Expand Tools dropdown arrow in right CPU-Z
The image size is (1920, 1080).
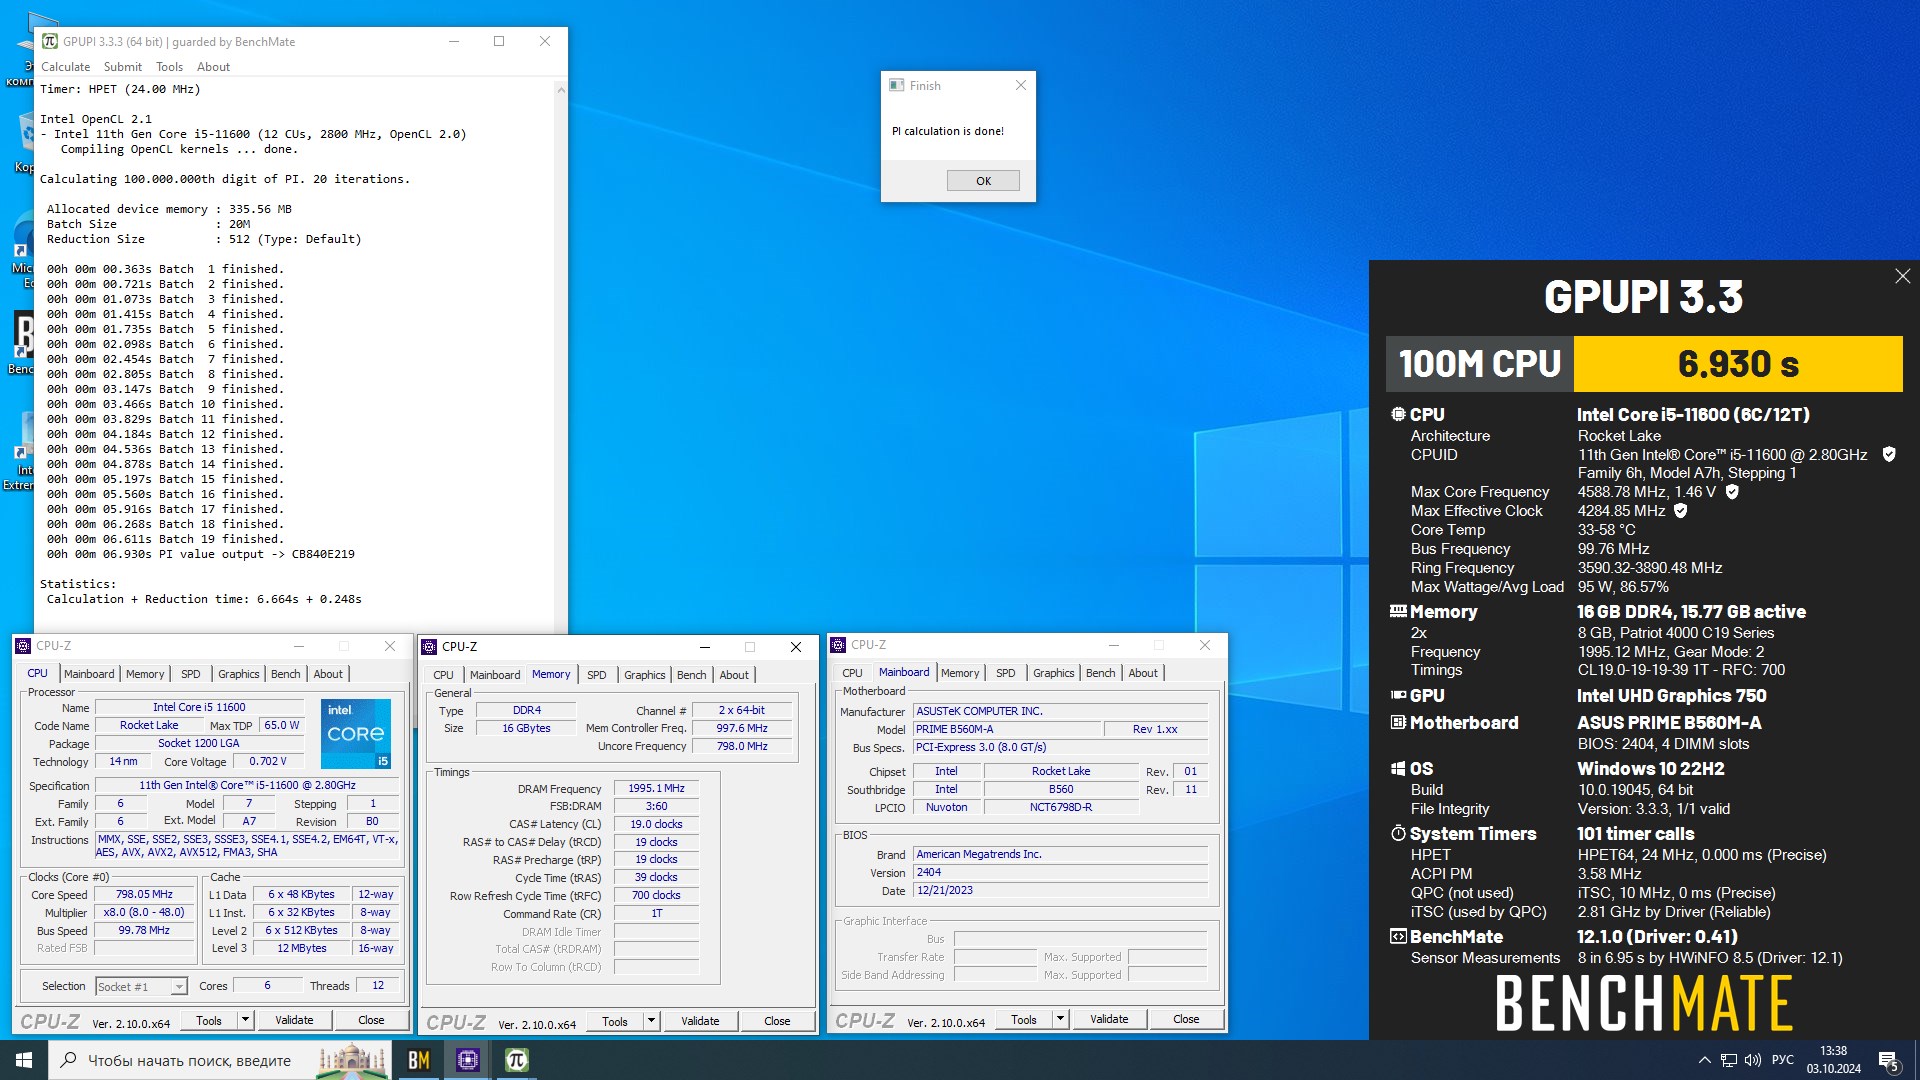tap(1060, 1019)
